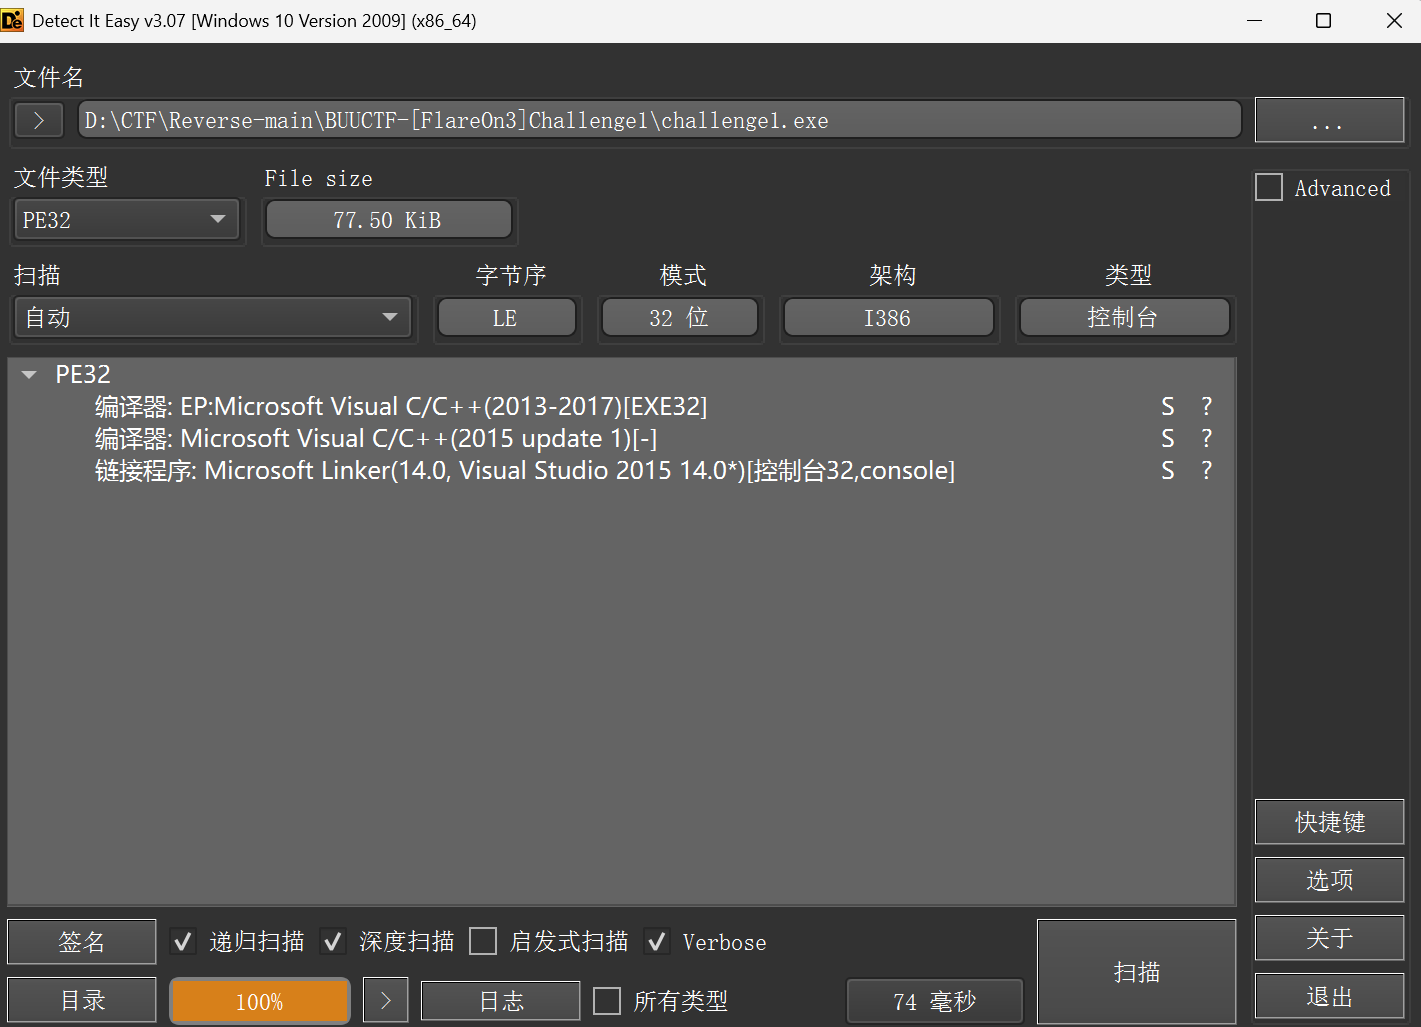Open the 扫描 mode dropdown set to 自动
The width and height of the screenshot is (1421, 1027).
(212, 318)
